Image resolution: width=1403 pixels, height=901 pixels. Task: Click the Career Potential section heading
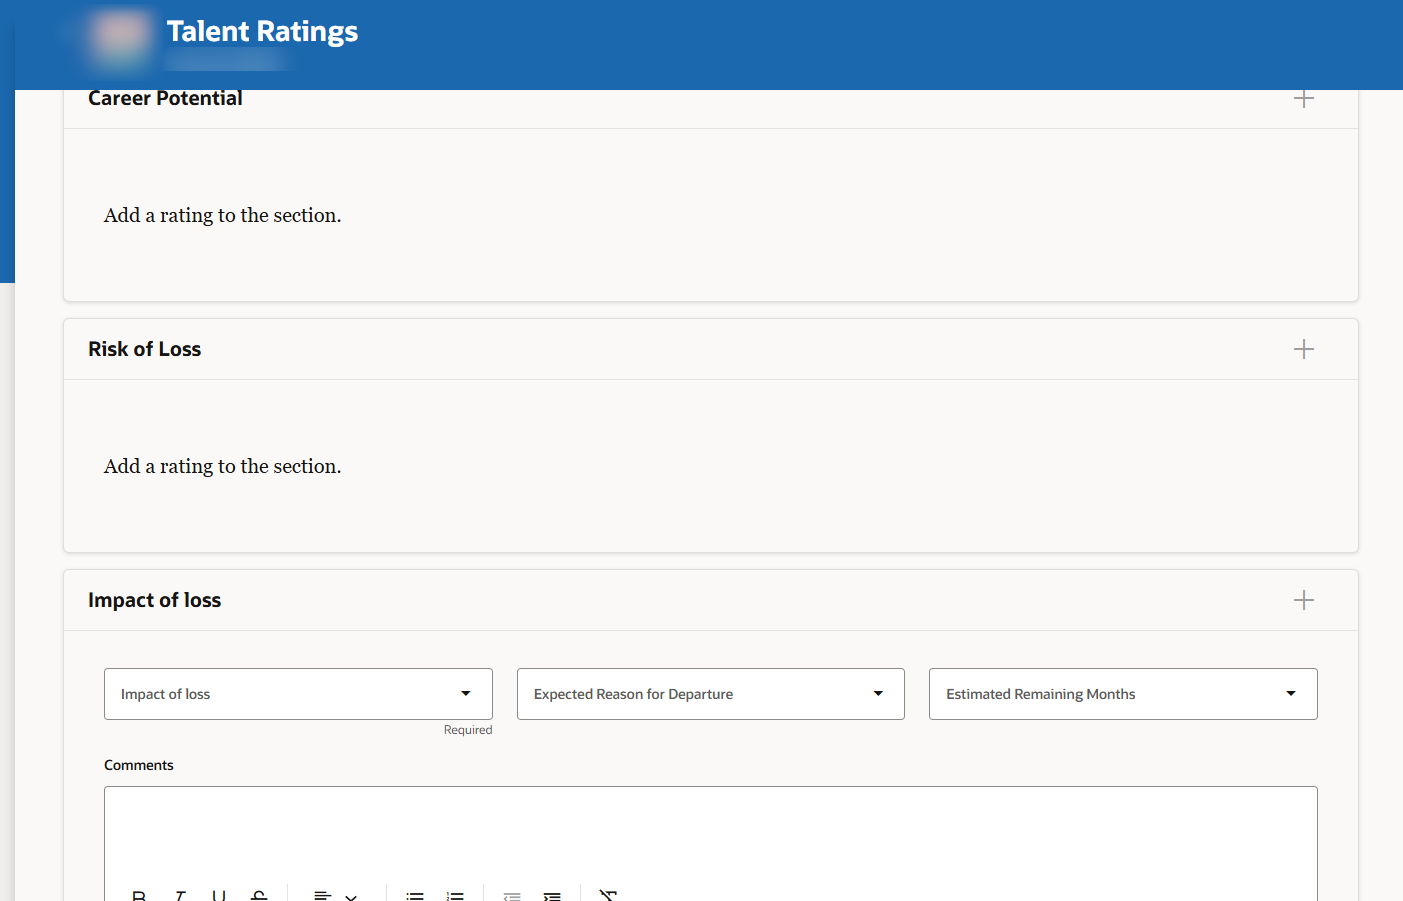(165, 98)
